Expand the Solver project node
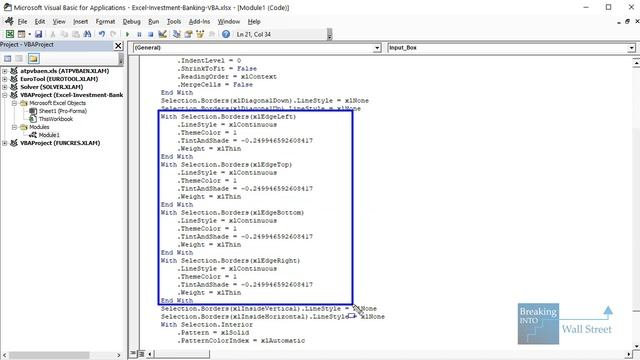 (5, 87)
